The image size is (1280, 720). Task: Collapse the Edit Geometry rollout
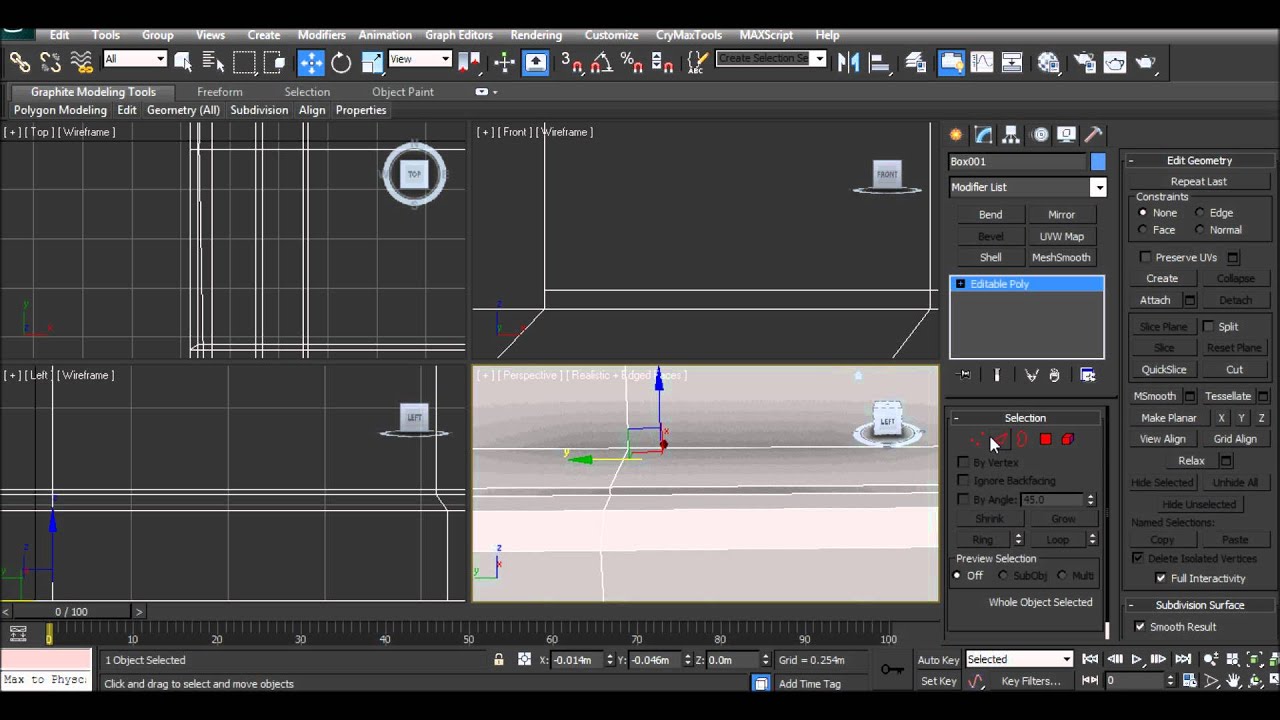click(x=1131, y=161)
